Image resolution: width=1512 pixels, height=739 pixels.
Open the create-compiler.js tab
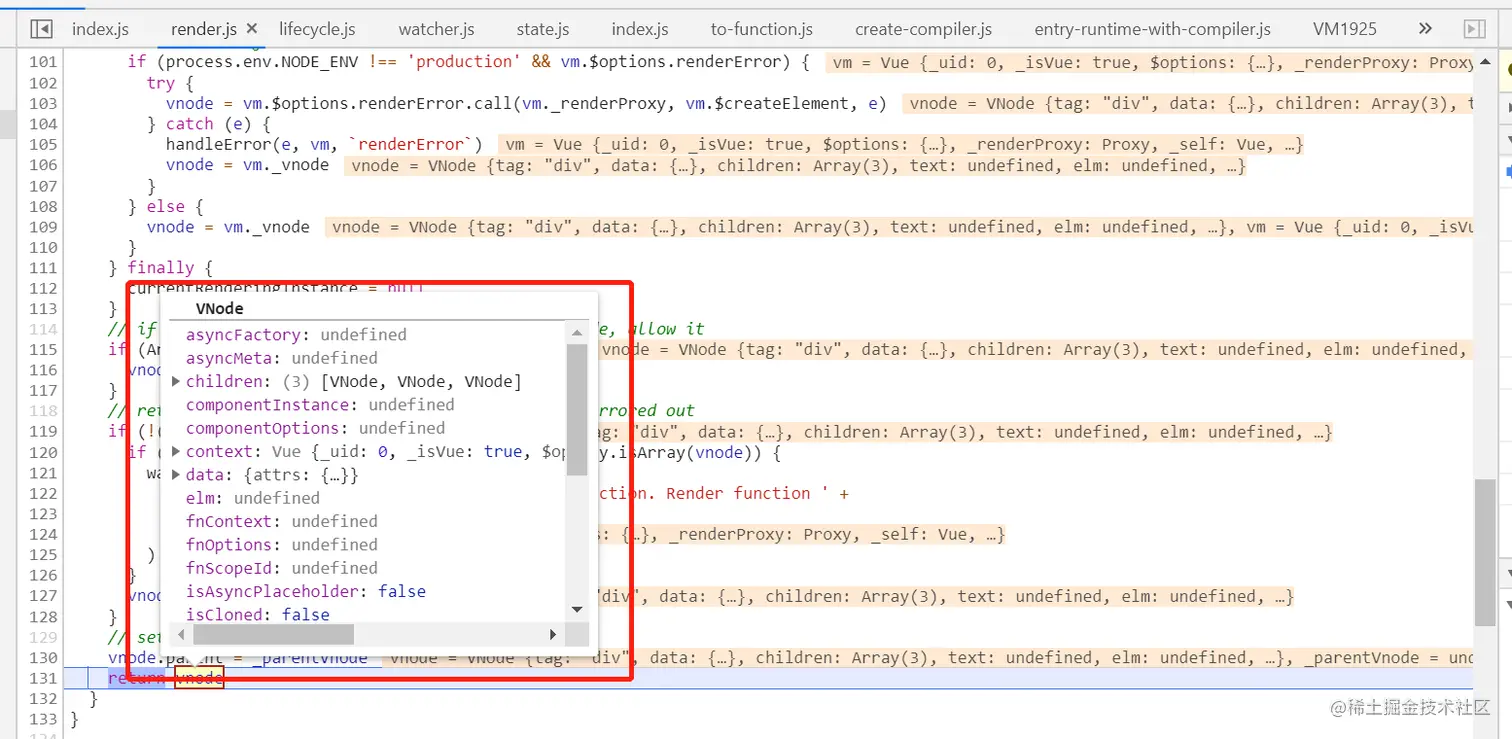pos(924,29)
